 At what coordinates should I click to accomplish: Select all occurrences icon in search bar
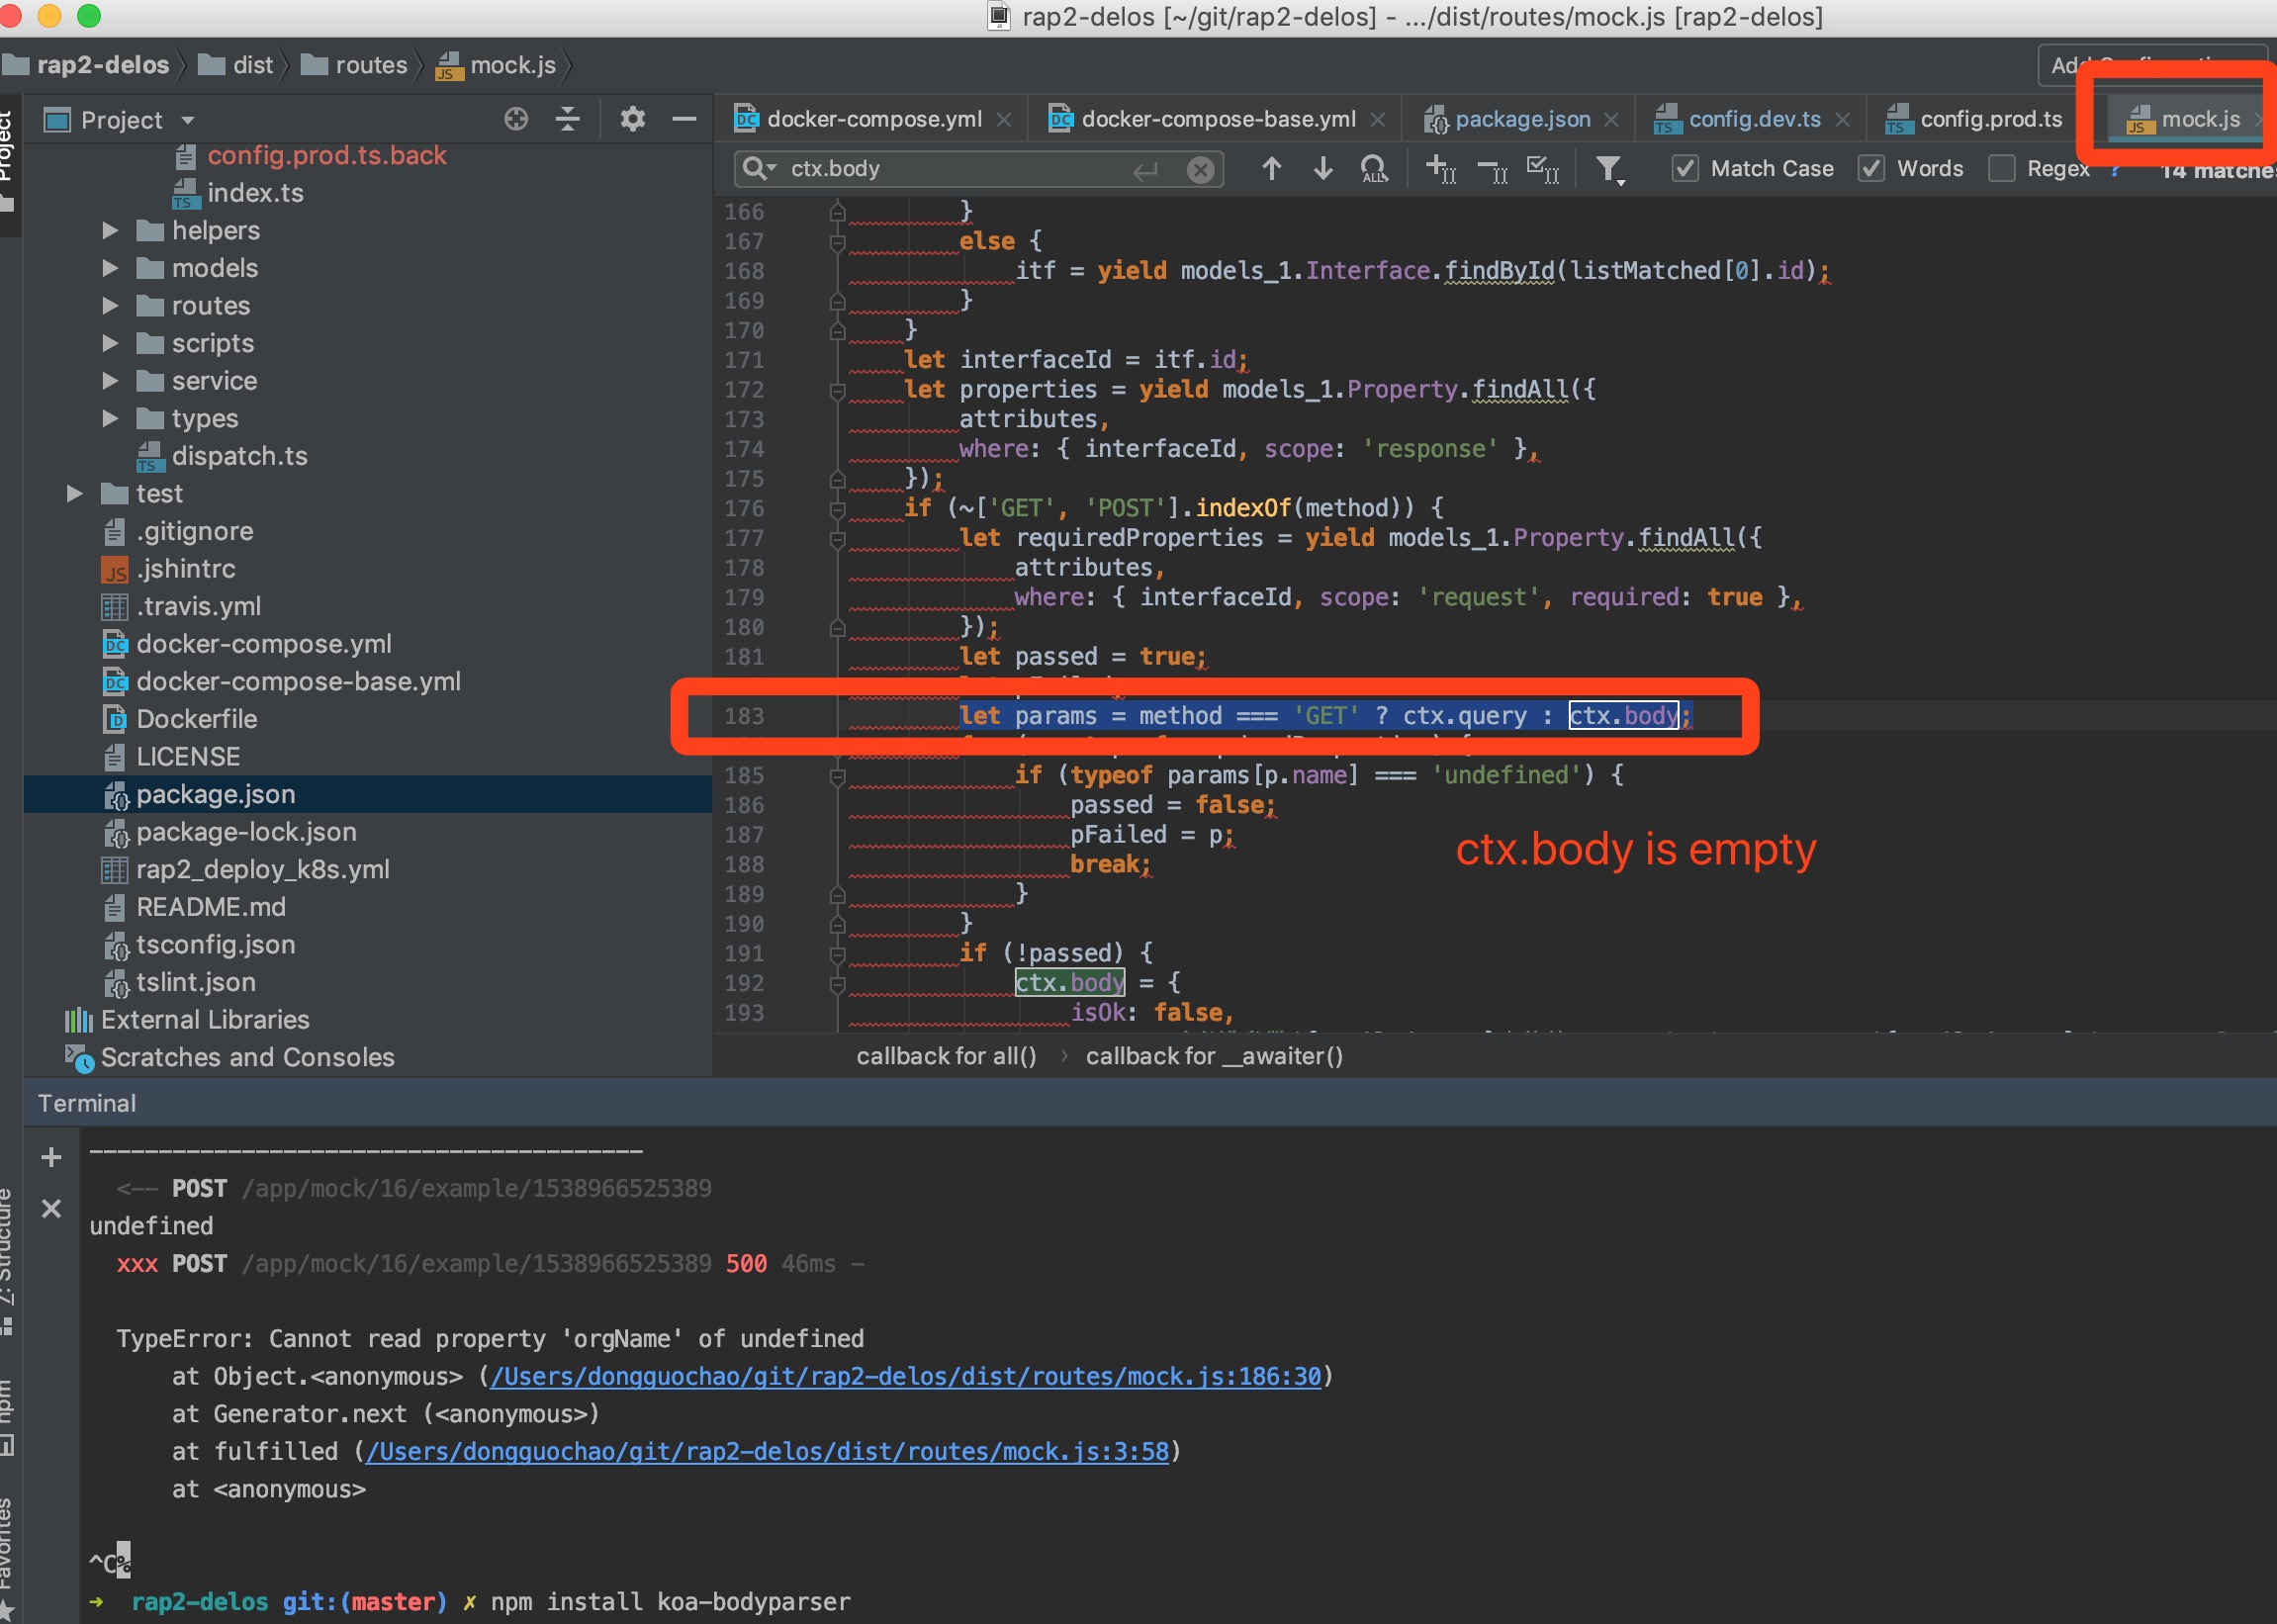coord(1543,169)
